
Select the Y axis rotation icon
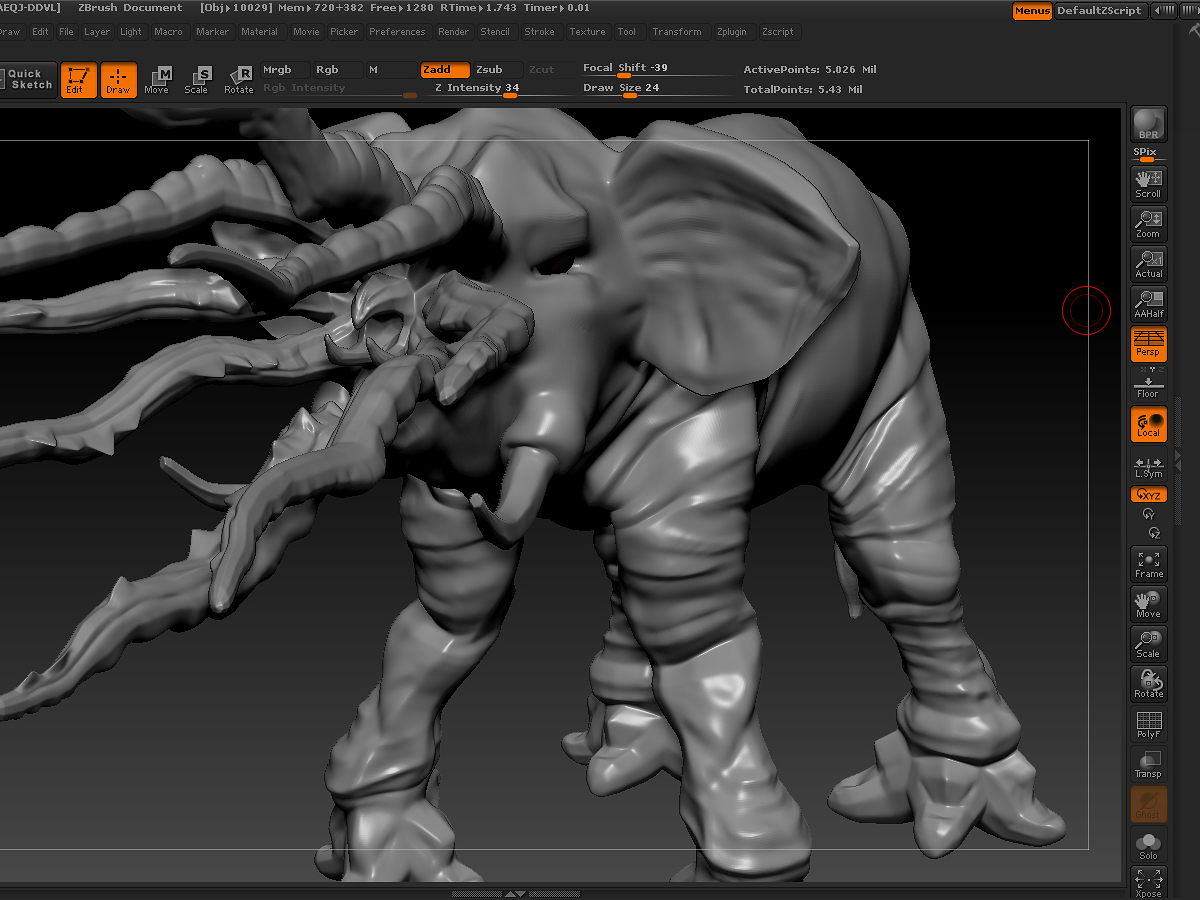click(1149, 514)
